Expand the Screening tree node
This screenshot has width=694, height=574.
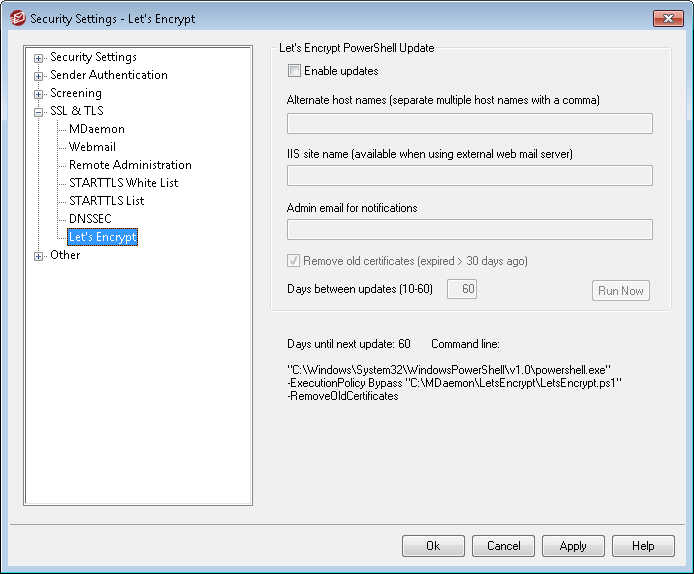(39, 94)
